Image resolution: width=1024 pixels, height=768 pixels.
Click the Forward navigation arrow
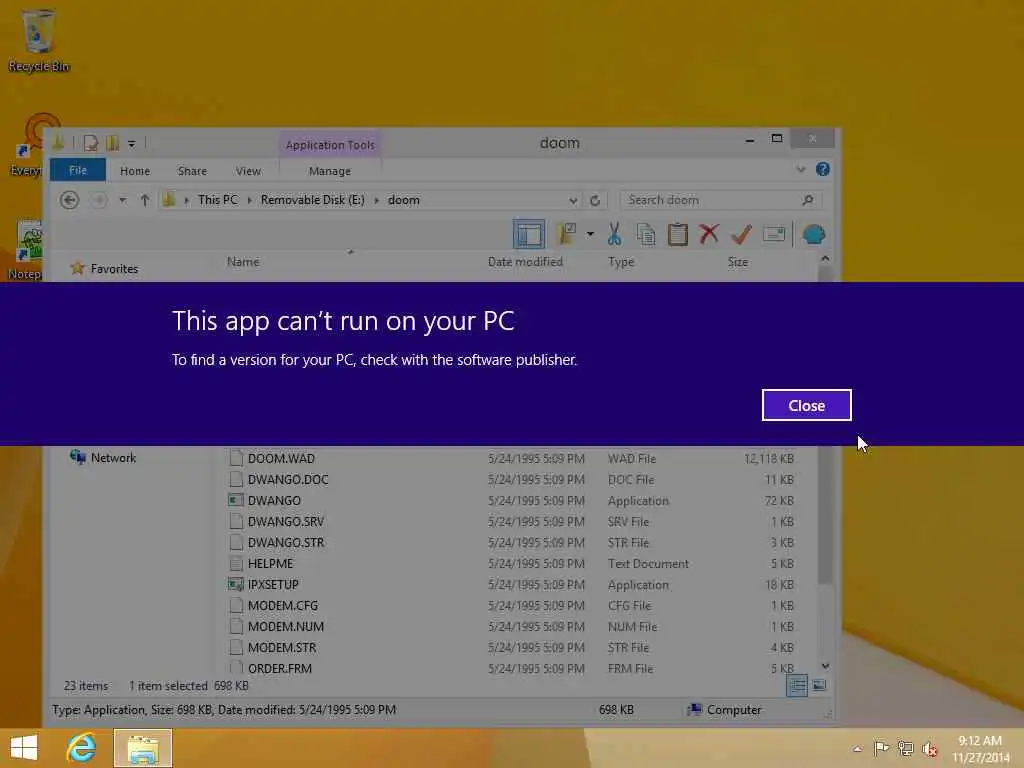[99, 200]
